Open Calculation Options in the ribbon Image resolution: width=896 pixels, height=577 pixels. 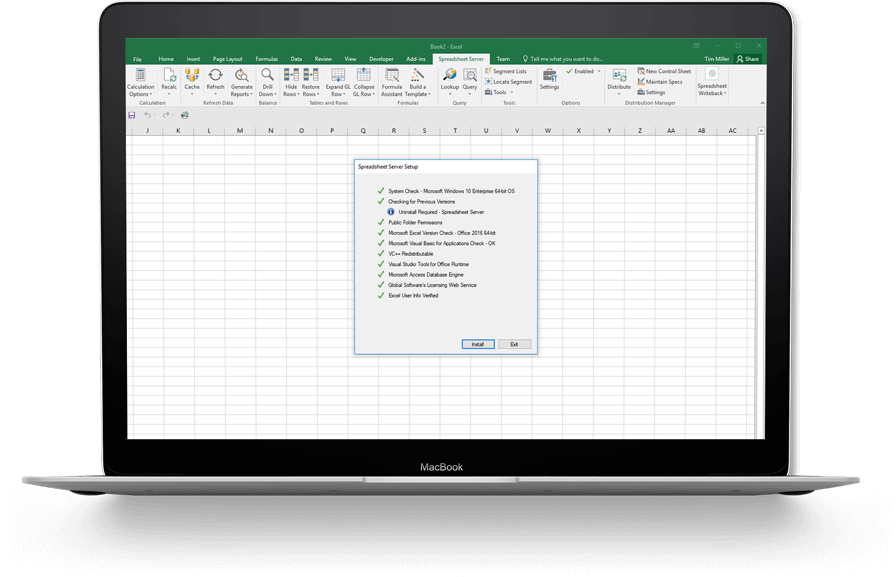pyautogui.click(x=141, y=82)
